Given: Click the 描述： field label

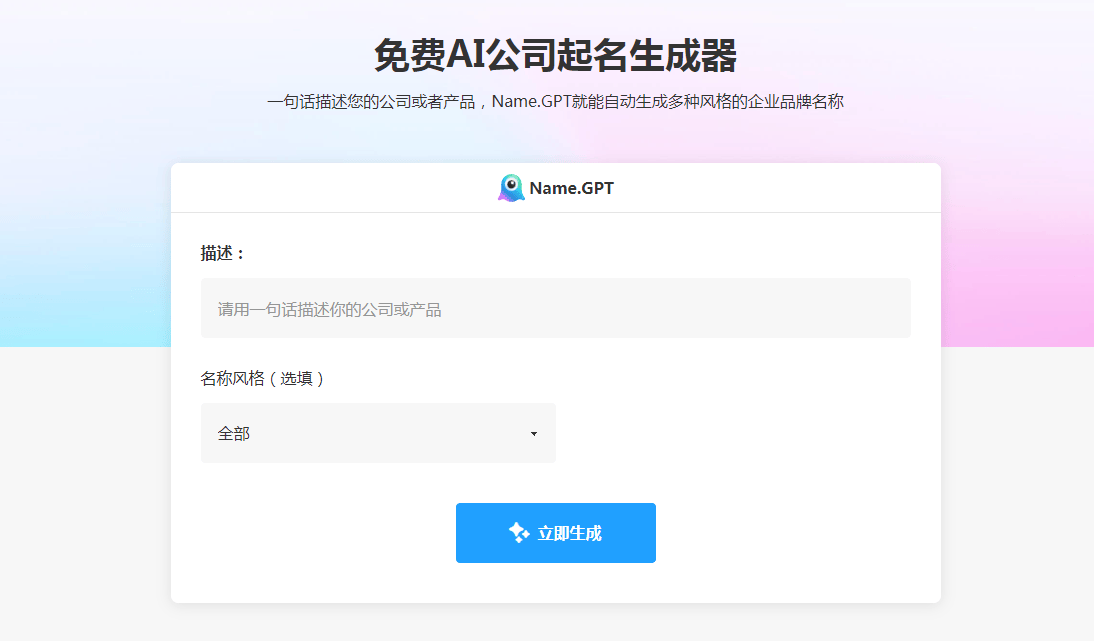Looking at the screenshot, I should (x=223, y=254).
